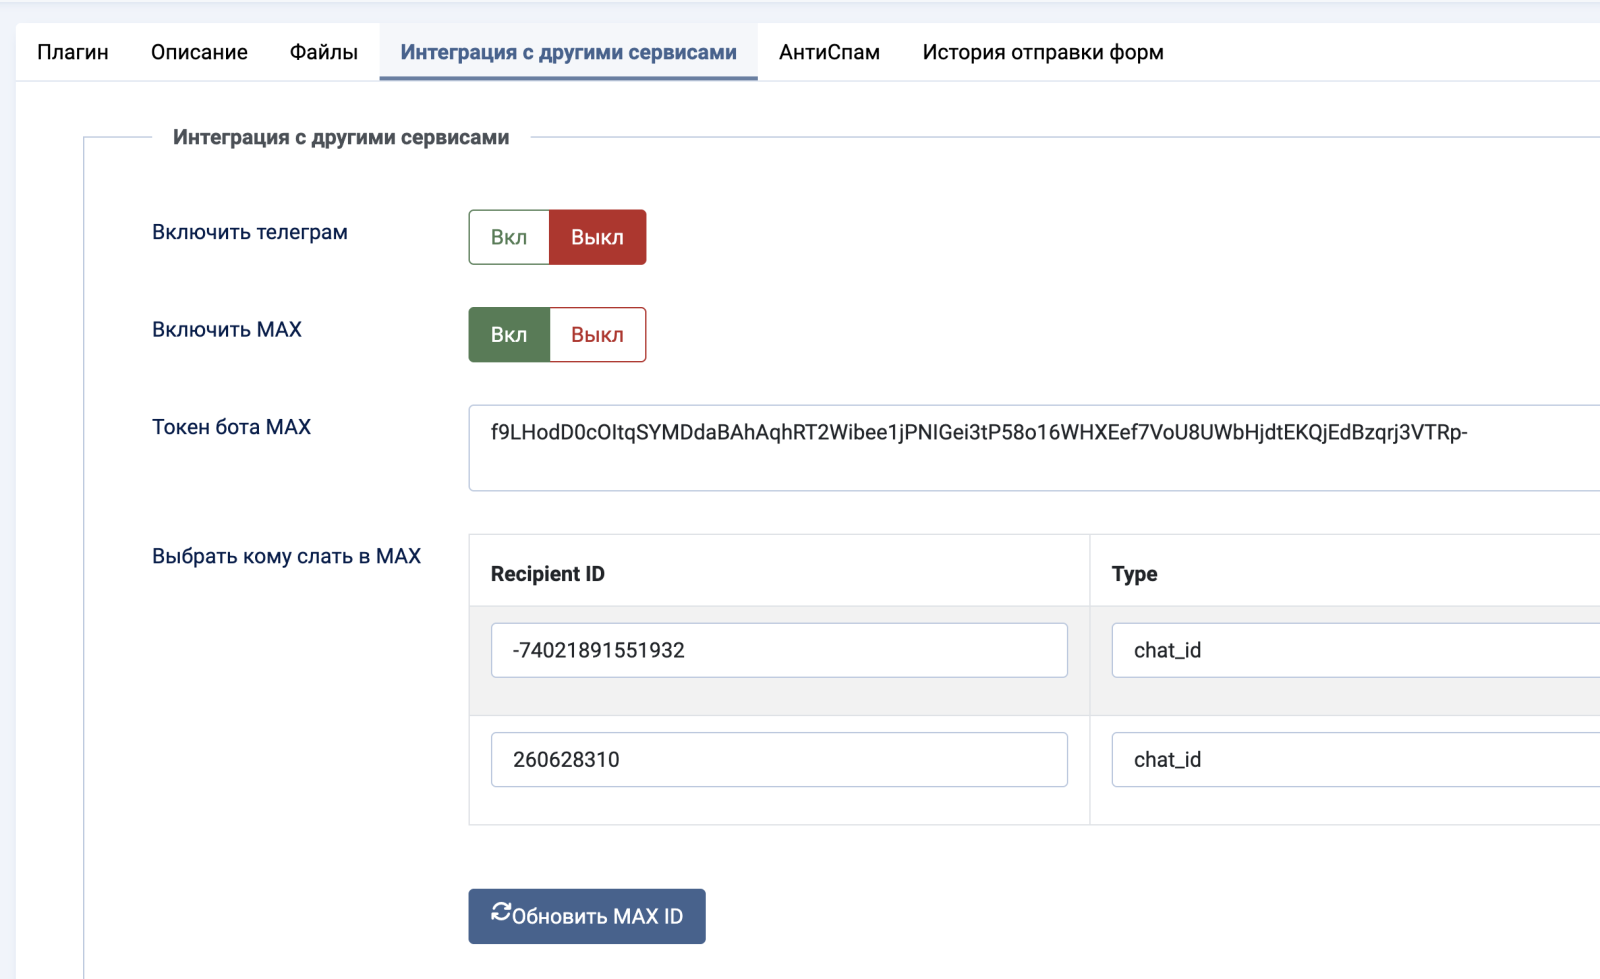Click Recipient ID field with 260628310
The width and height of the screenshot is (1600, 979).
779,760
